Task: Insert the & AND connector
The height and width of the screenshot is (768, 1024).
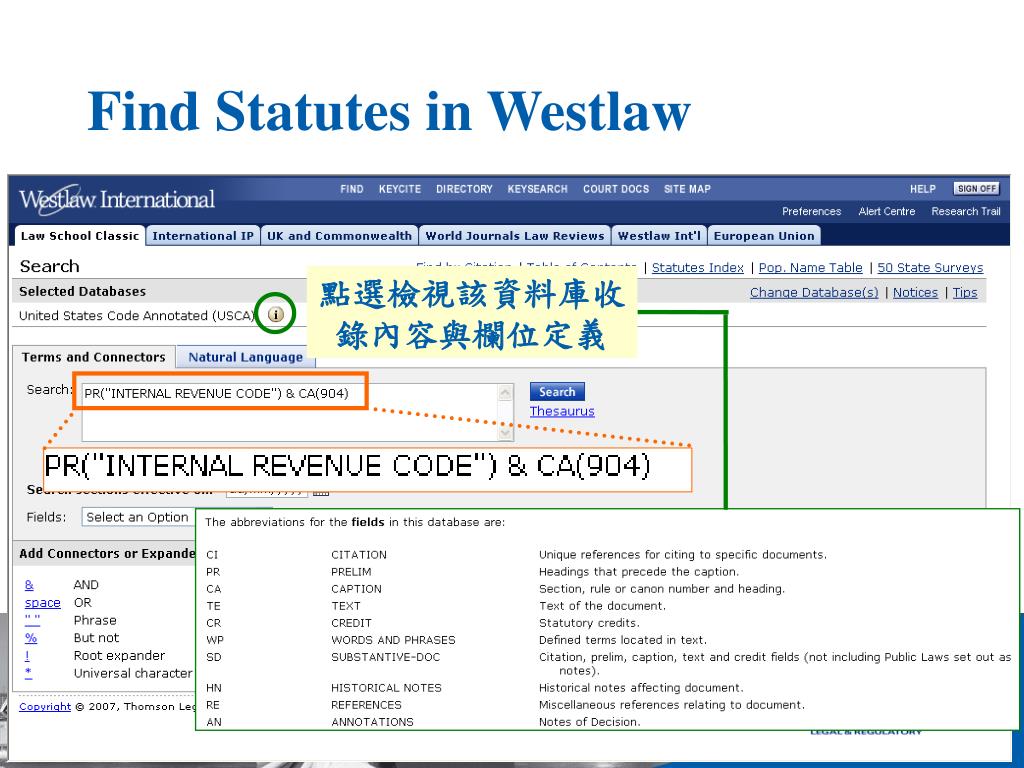Action: pyautogui.click(x=29, y=584)
